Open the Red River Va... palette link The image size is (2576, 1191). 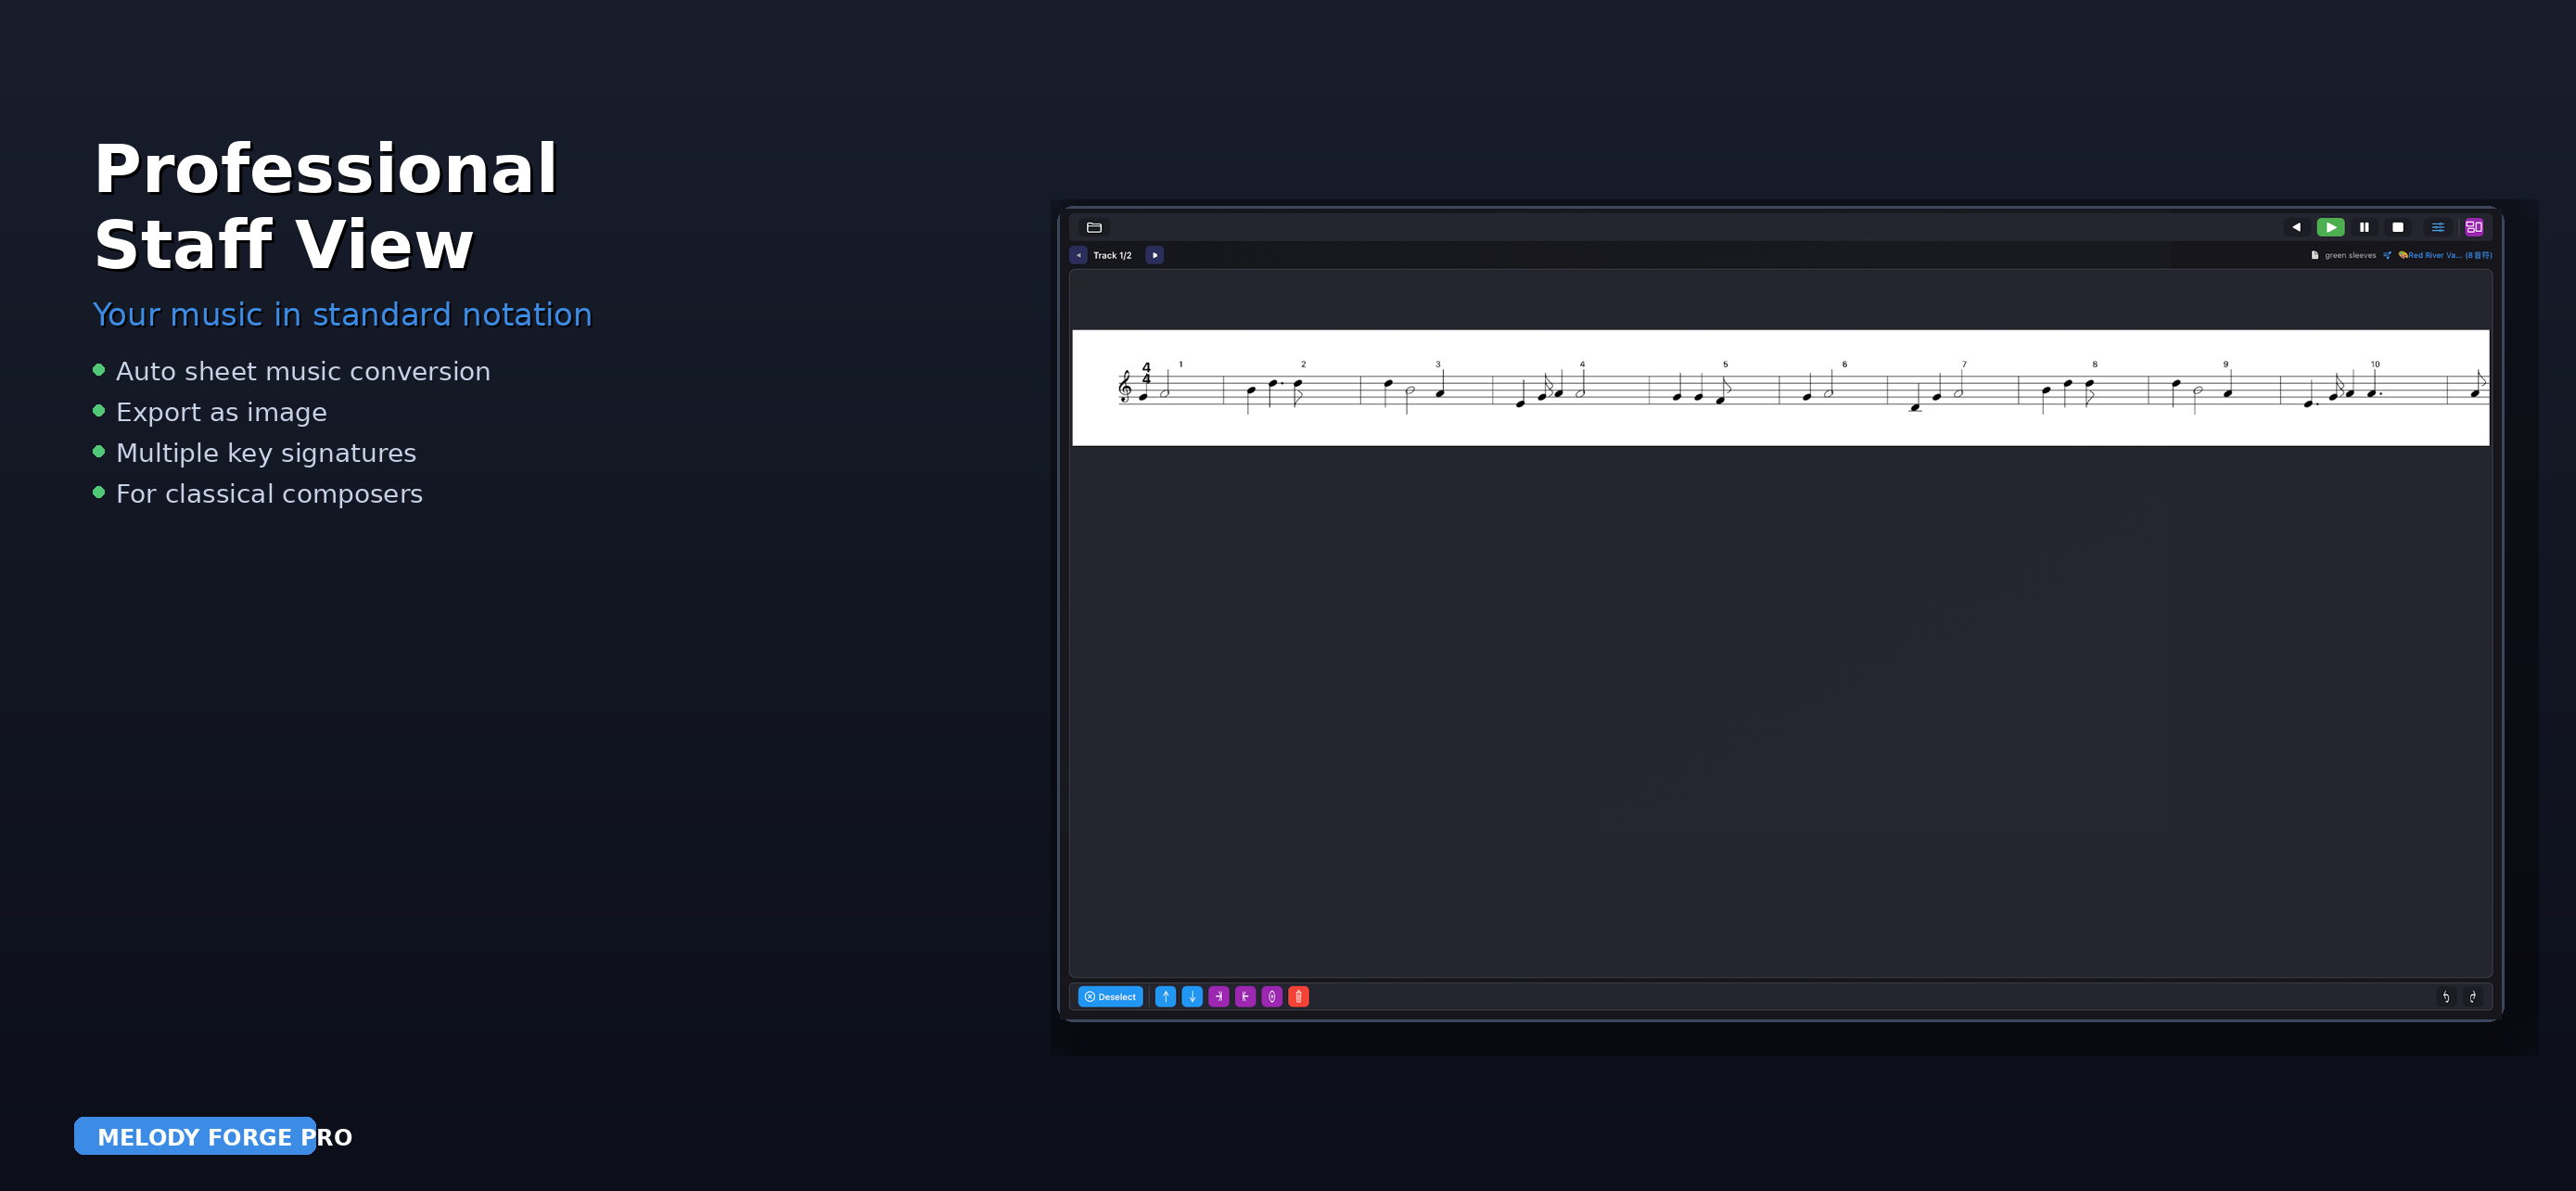coord(2444,255)
